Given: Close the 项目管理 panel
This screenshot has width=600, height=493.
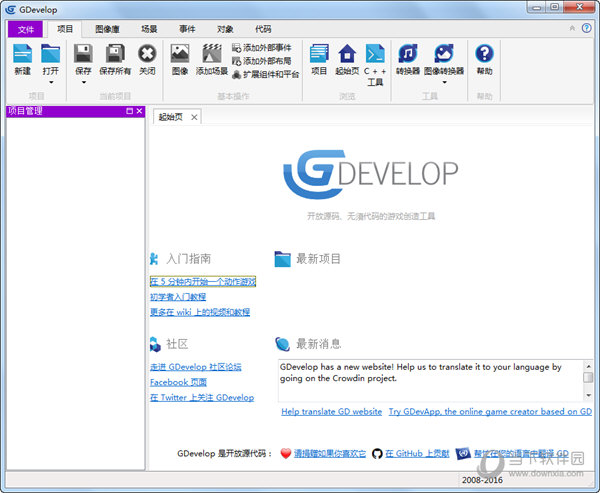Looking at the screenshot, I should tap(139, 111).
